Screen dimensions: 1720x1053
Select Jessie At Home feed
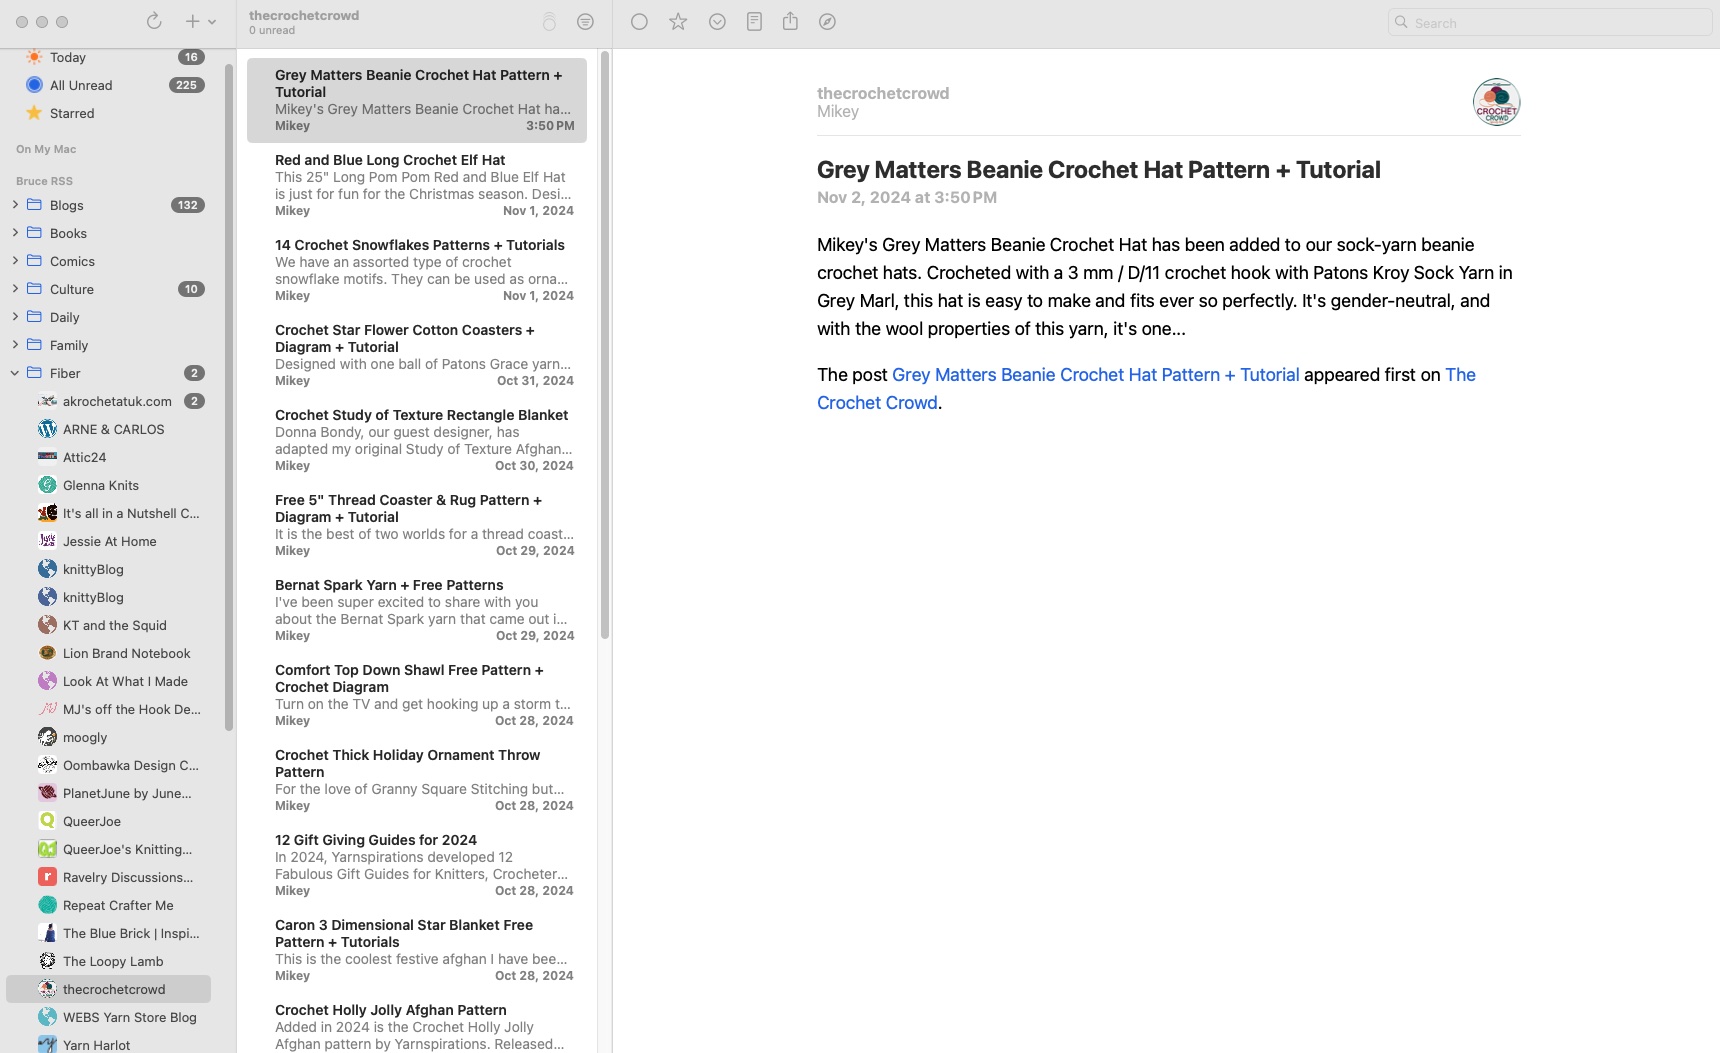pyautogui.click(x=108, y=541)
